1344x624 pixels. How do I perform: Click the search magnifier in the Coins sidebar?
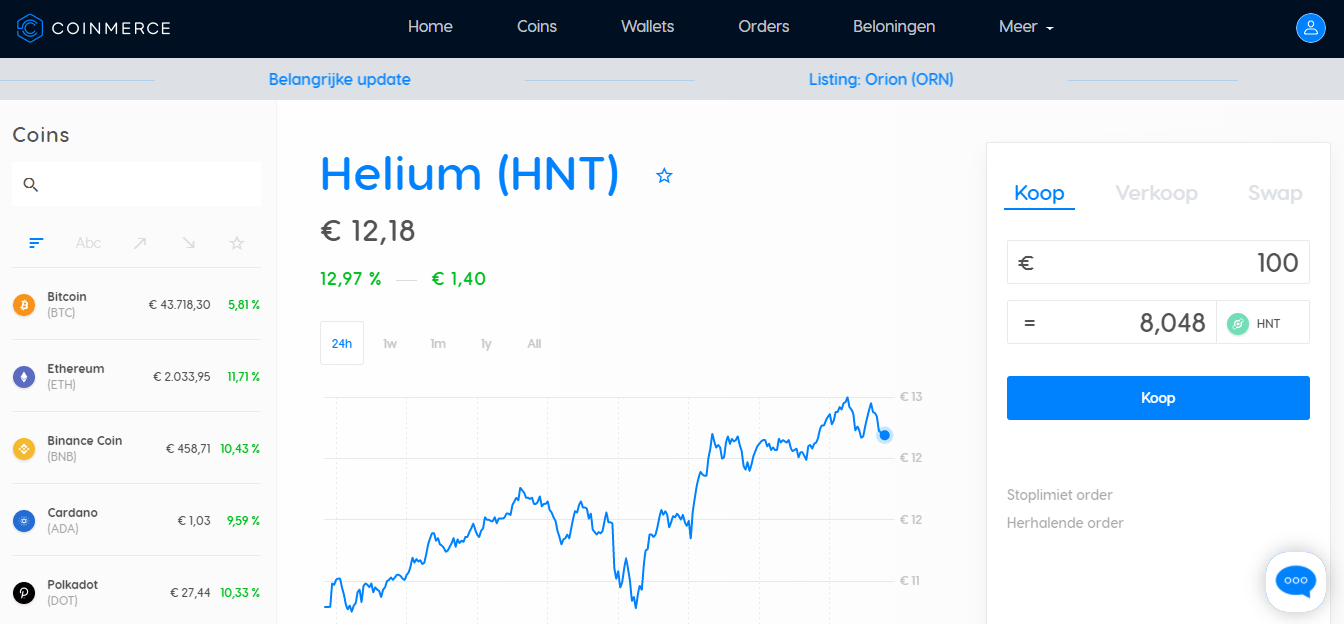point(30,184)
